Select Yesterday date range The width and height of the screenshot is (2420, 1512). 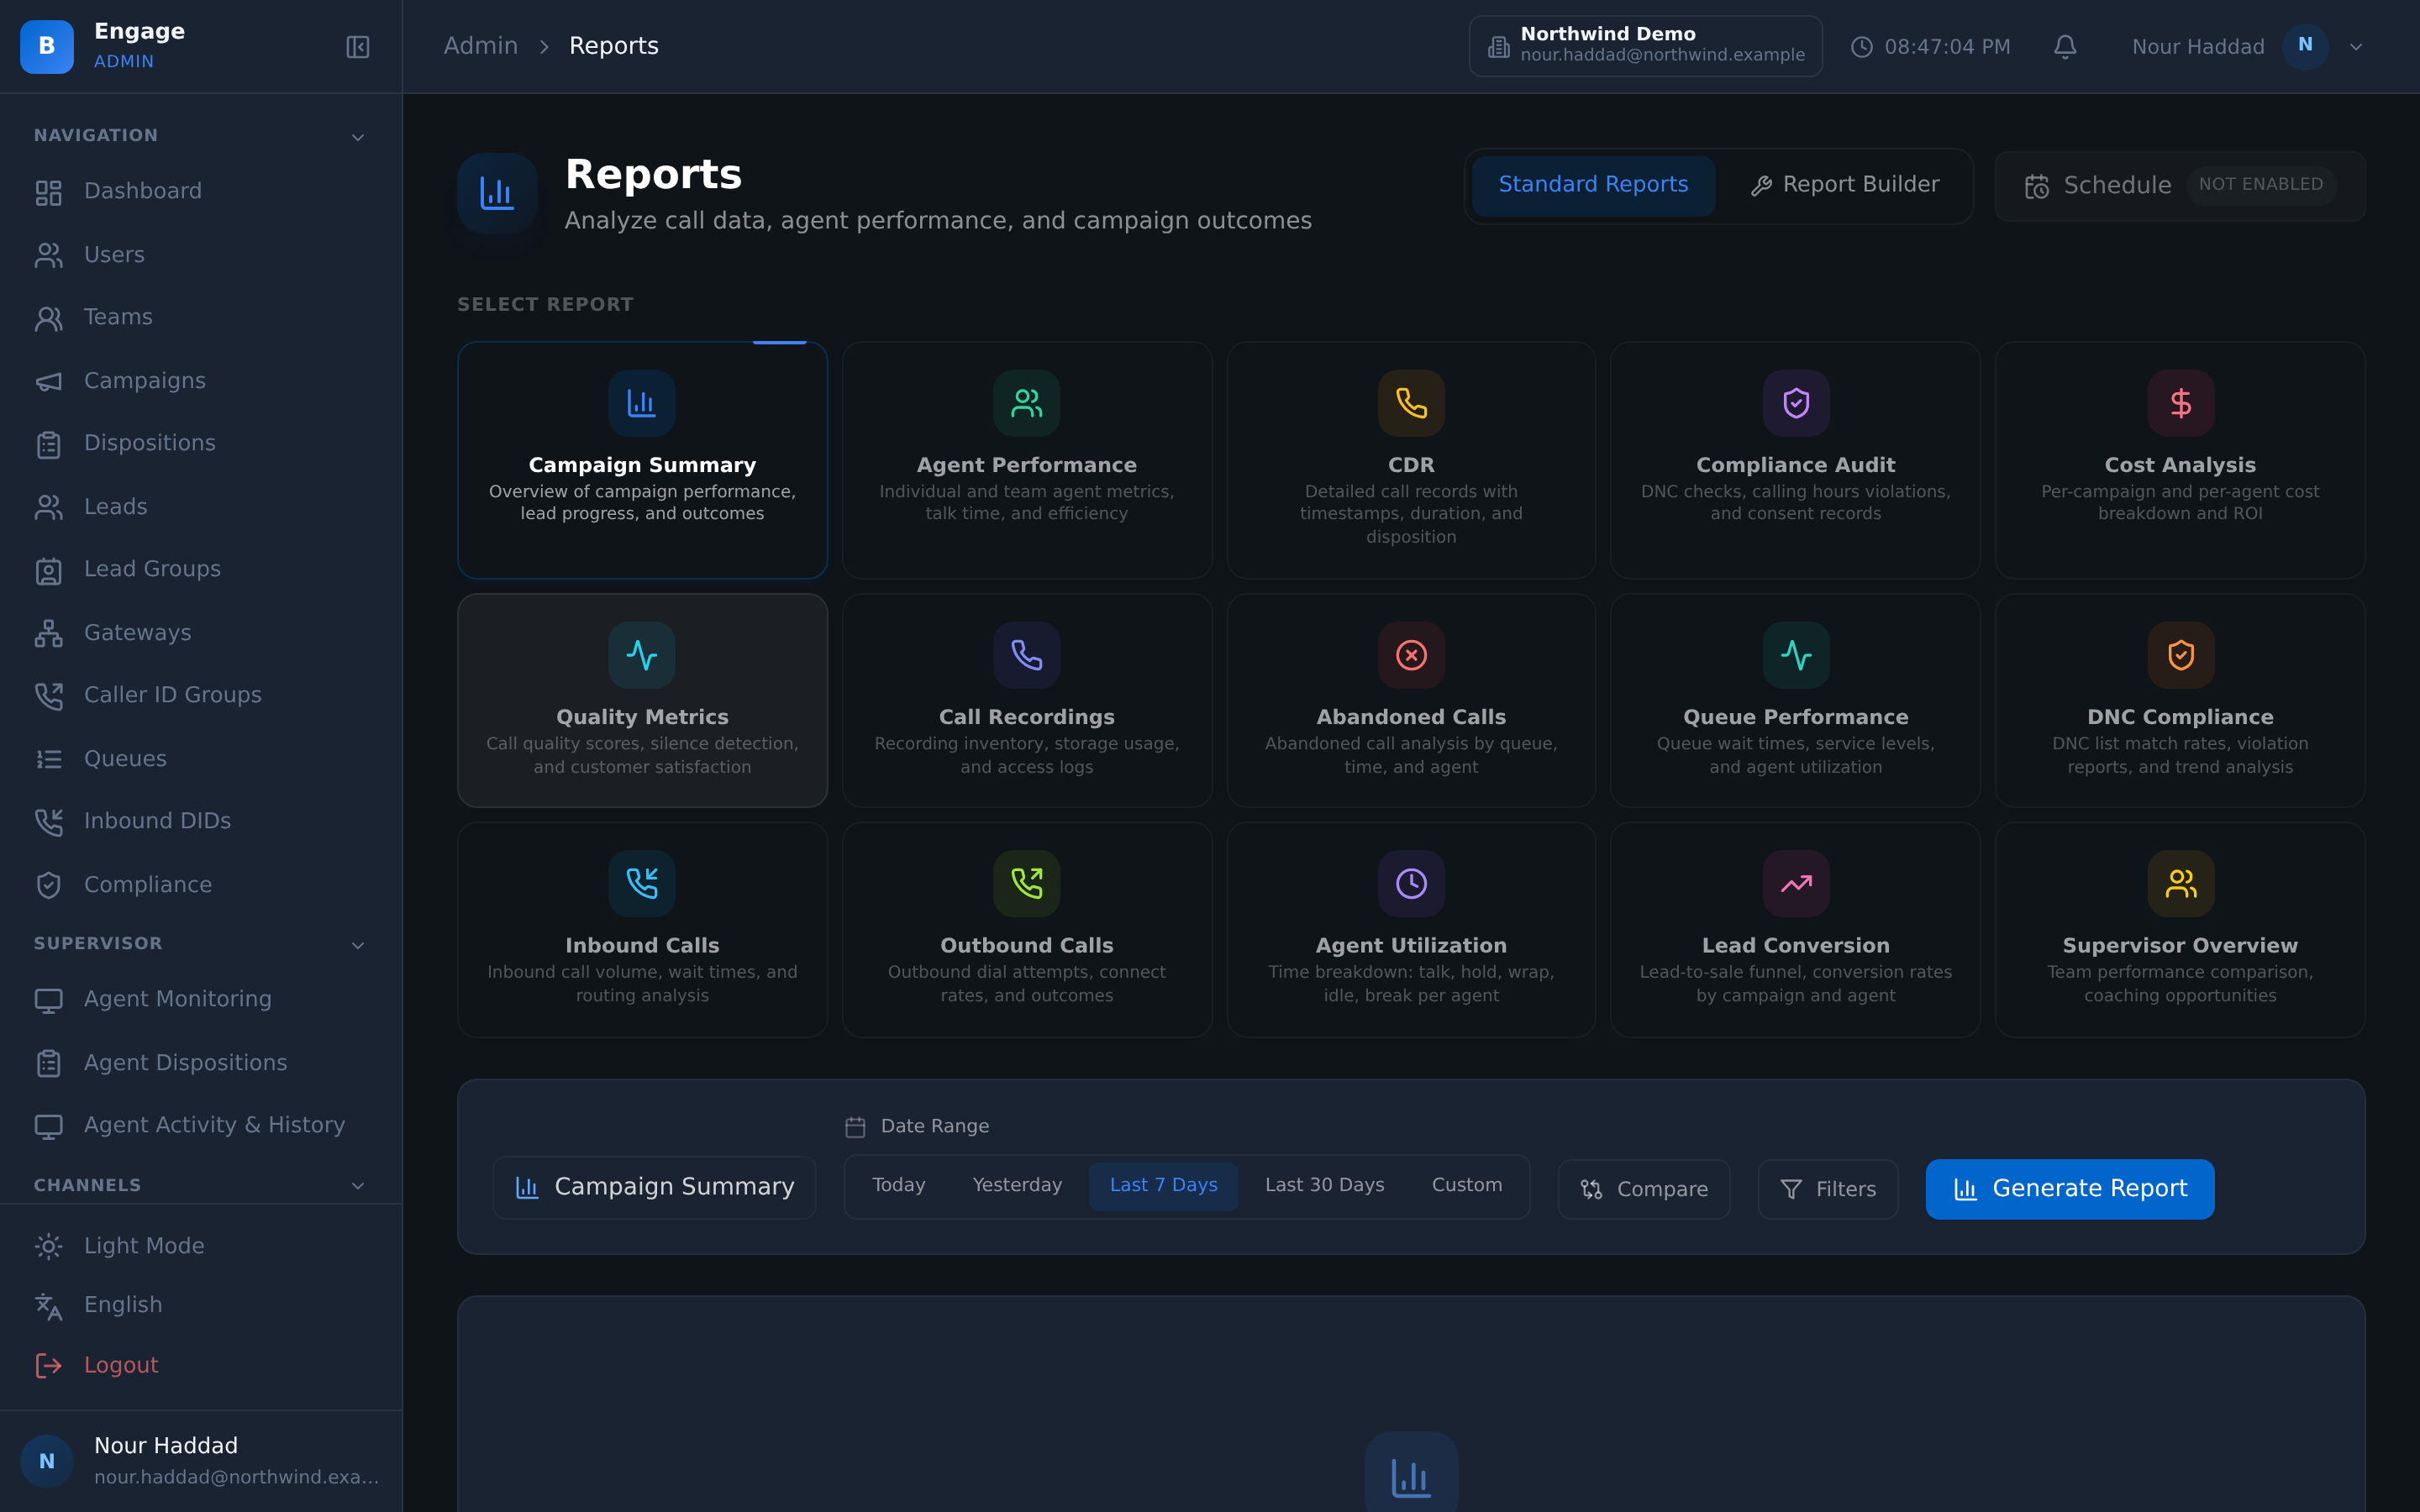pyautogui.click(x=1017, y=1185)
